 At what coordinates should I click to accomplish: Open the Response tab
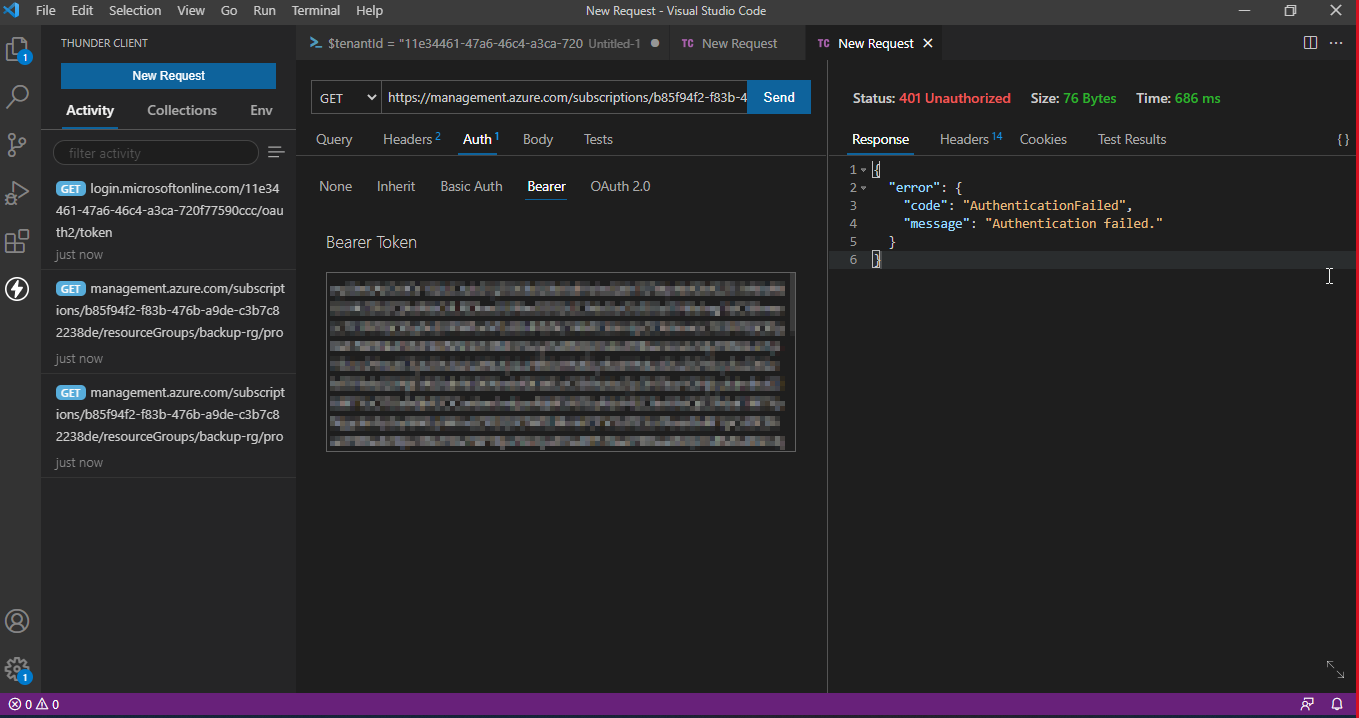pos(880,139)
